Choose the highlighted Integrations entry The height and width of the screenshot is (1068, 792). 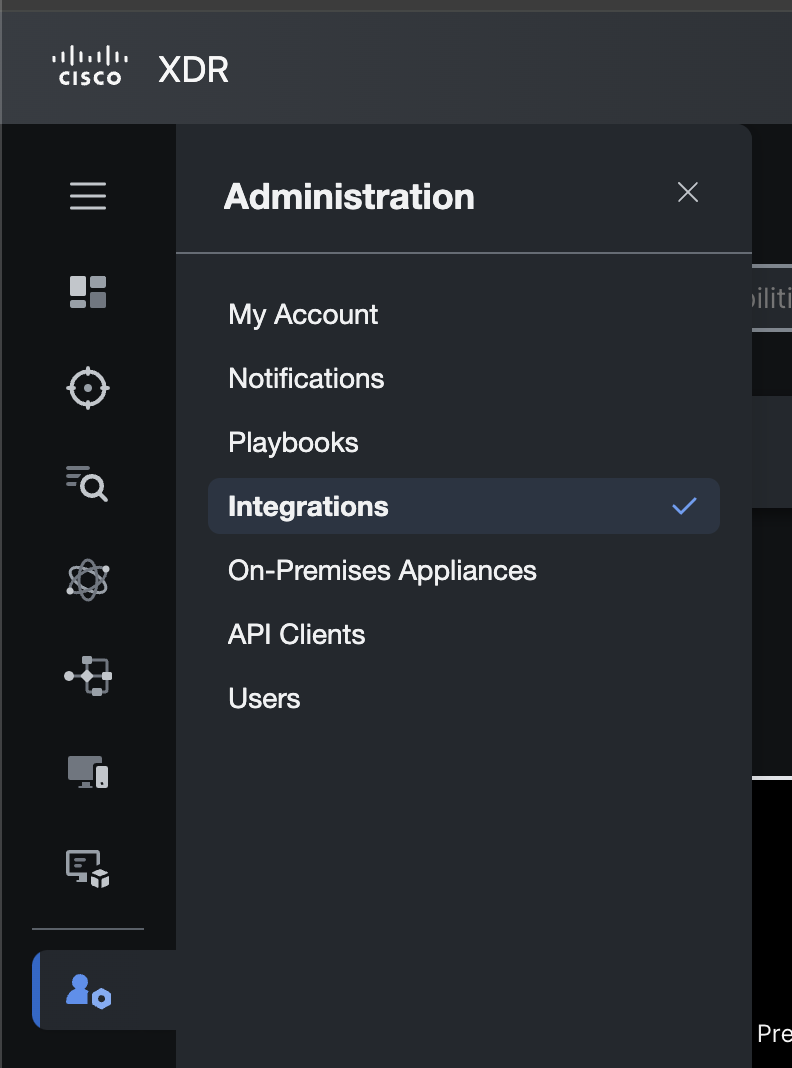point(308,506)
